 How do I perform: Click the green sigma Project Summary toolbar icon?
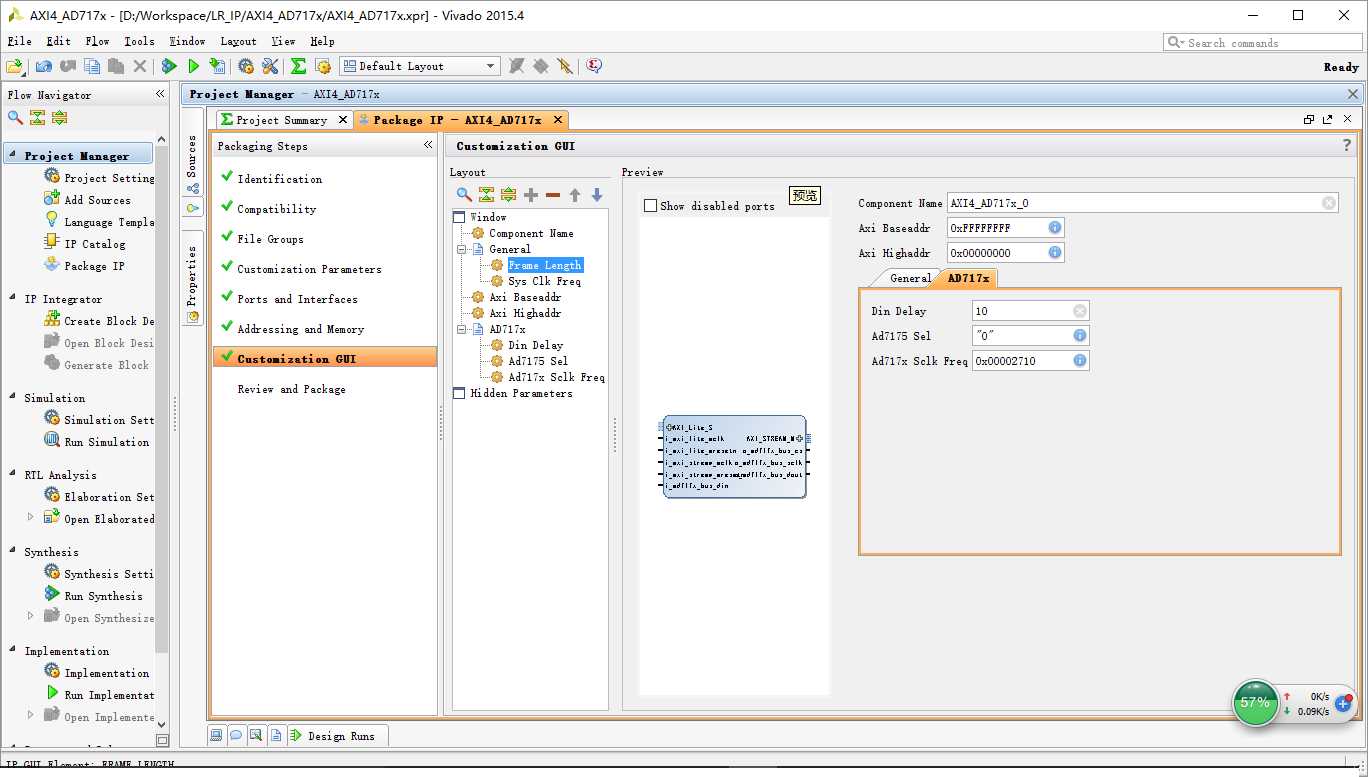(298, 66)
